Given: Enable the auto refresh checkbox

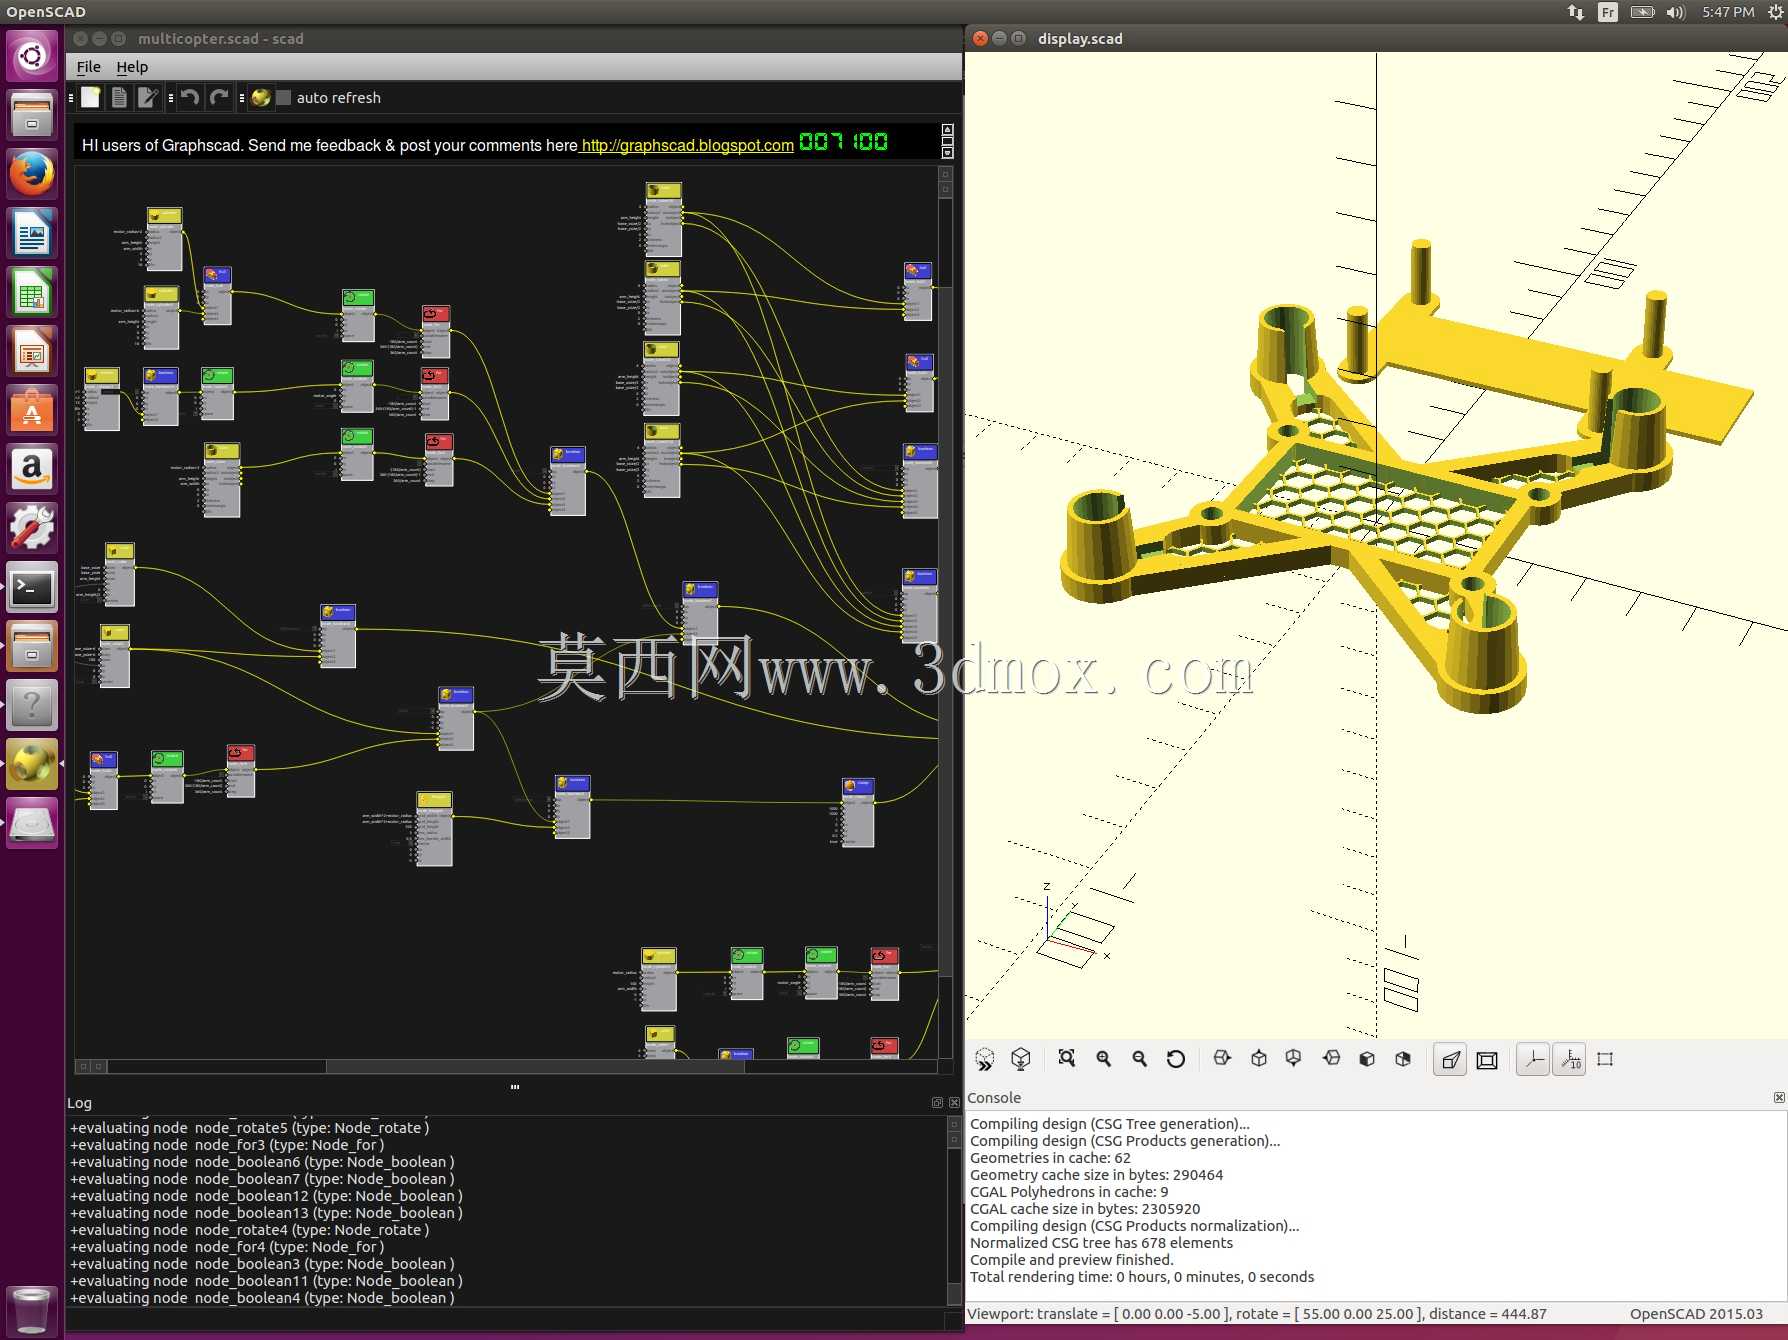Looking at the screenshot, I should pyautogui.click(x=284, y=97).
